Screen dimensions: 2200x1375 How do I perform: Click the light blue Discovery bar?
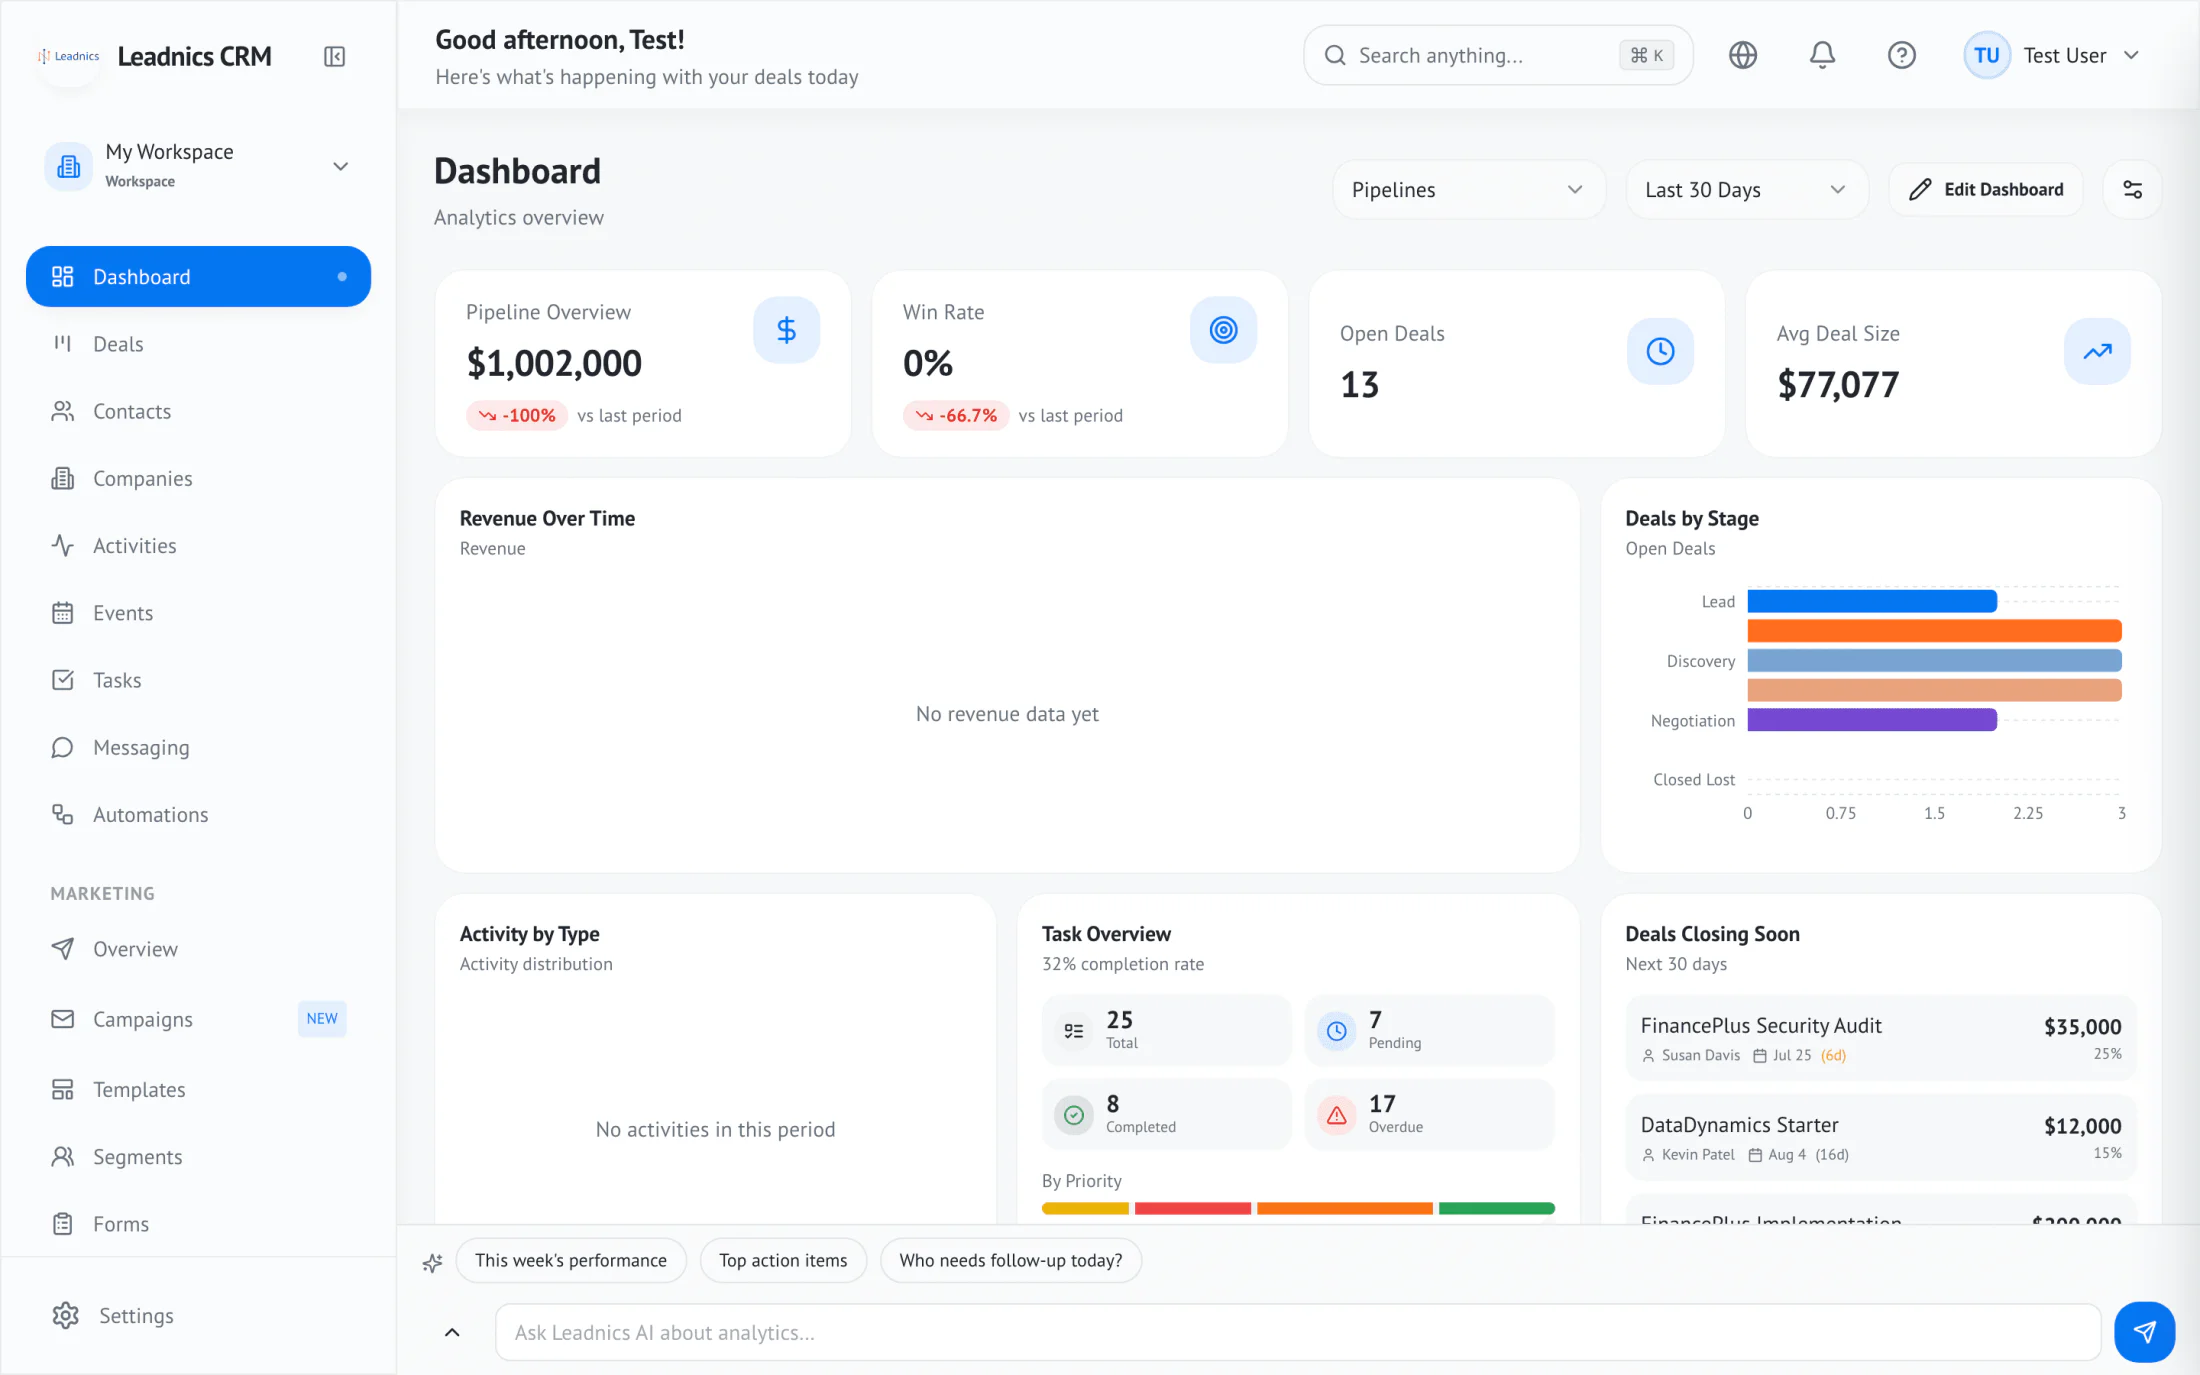point(1934,660)
